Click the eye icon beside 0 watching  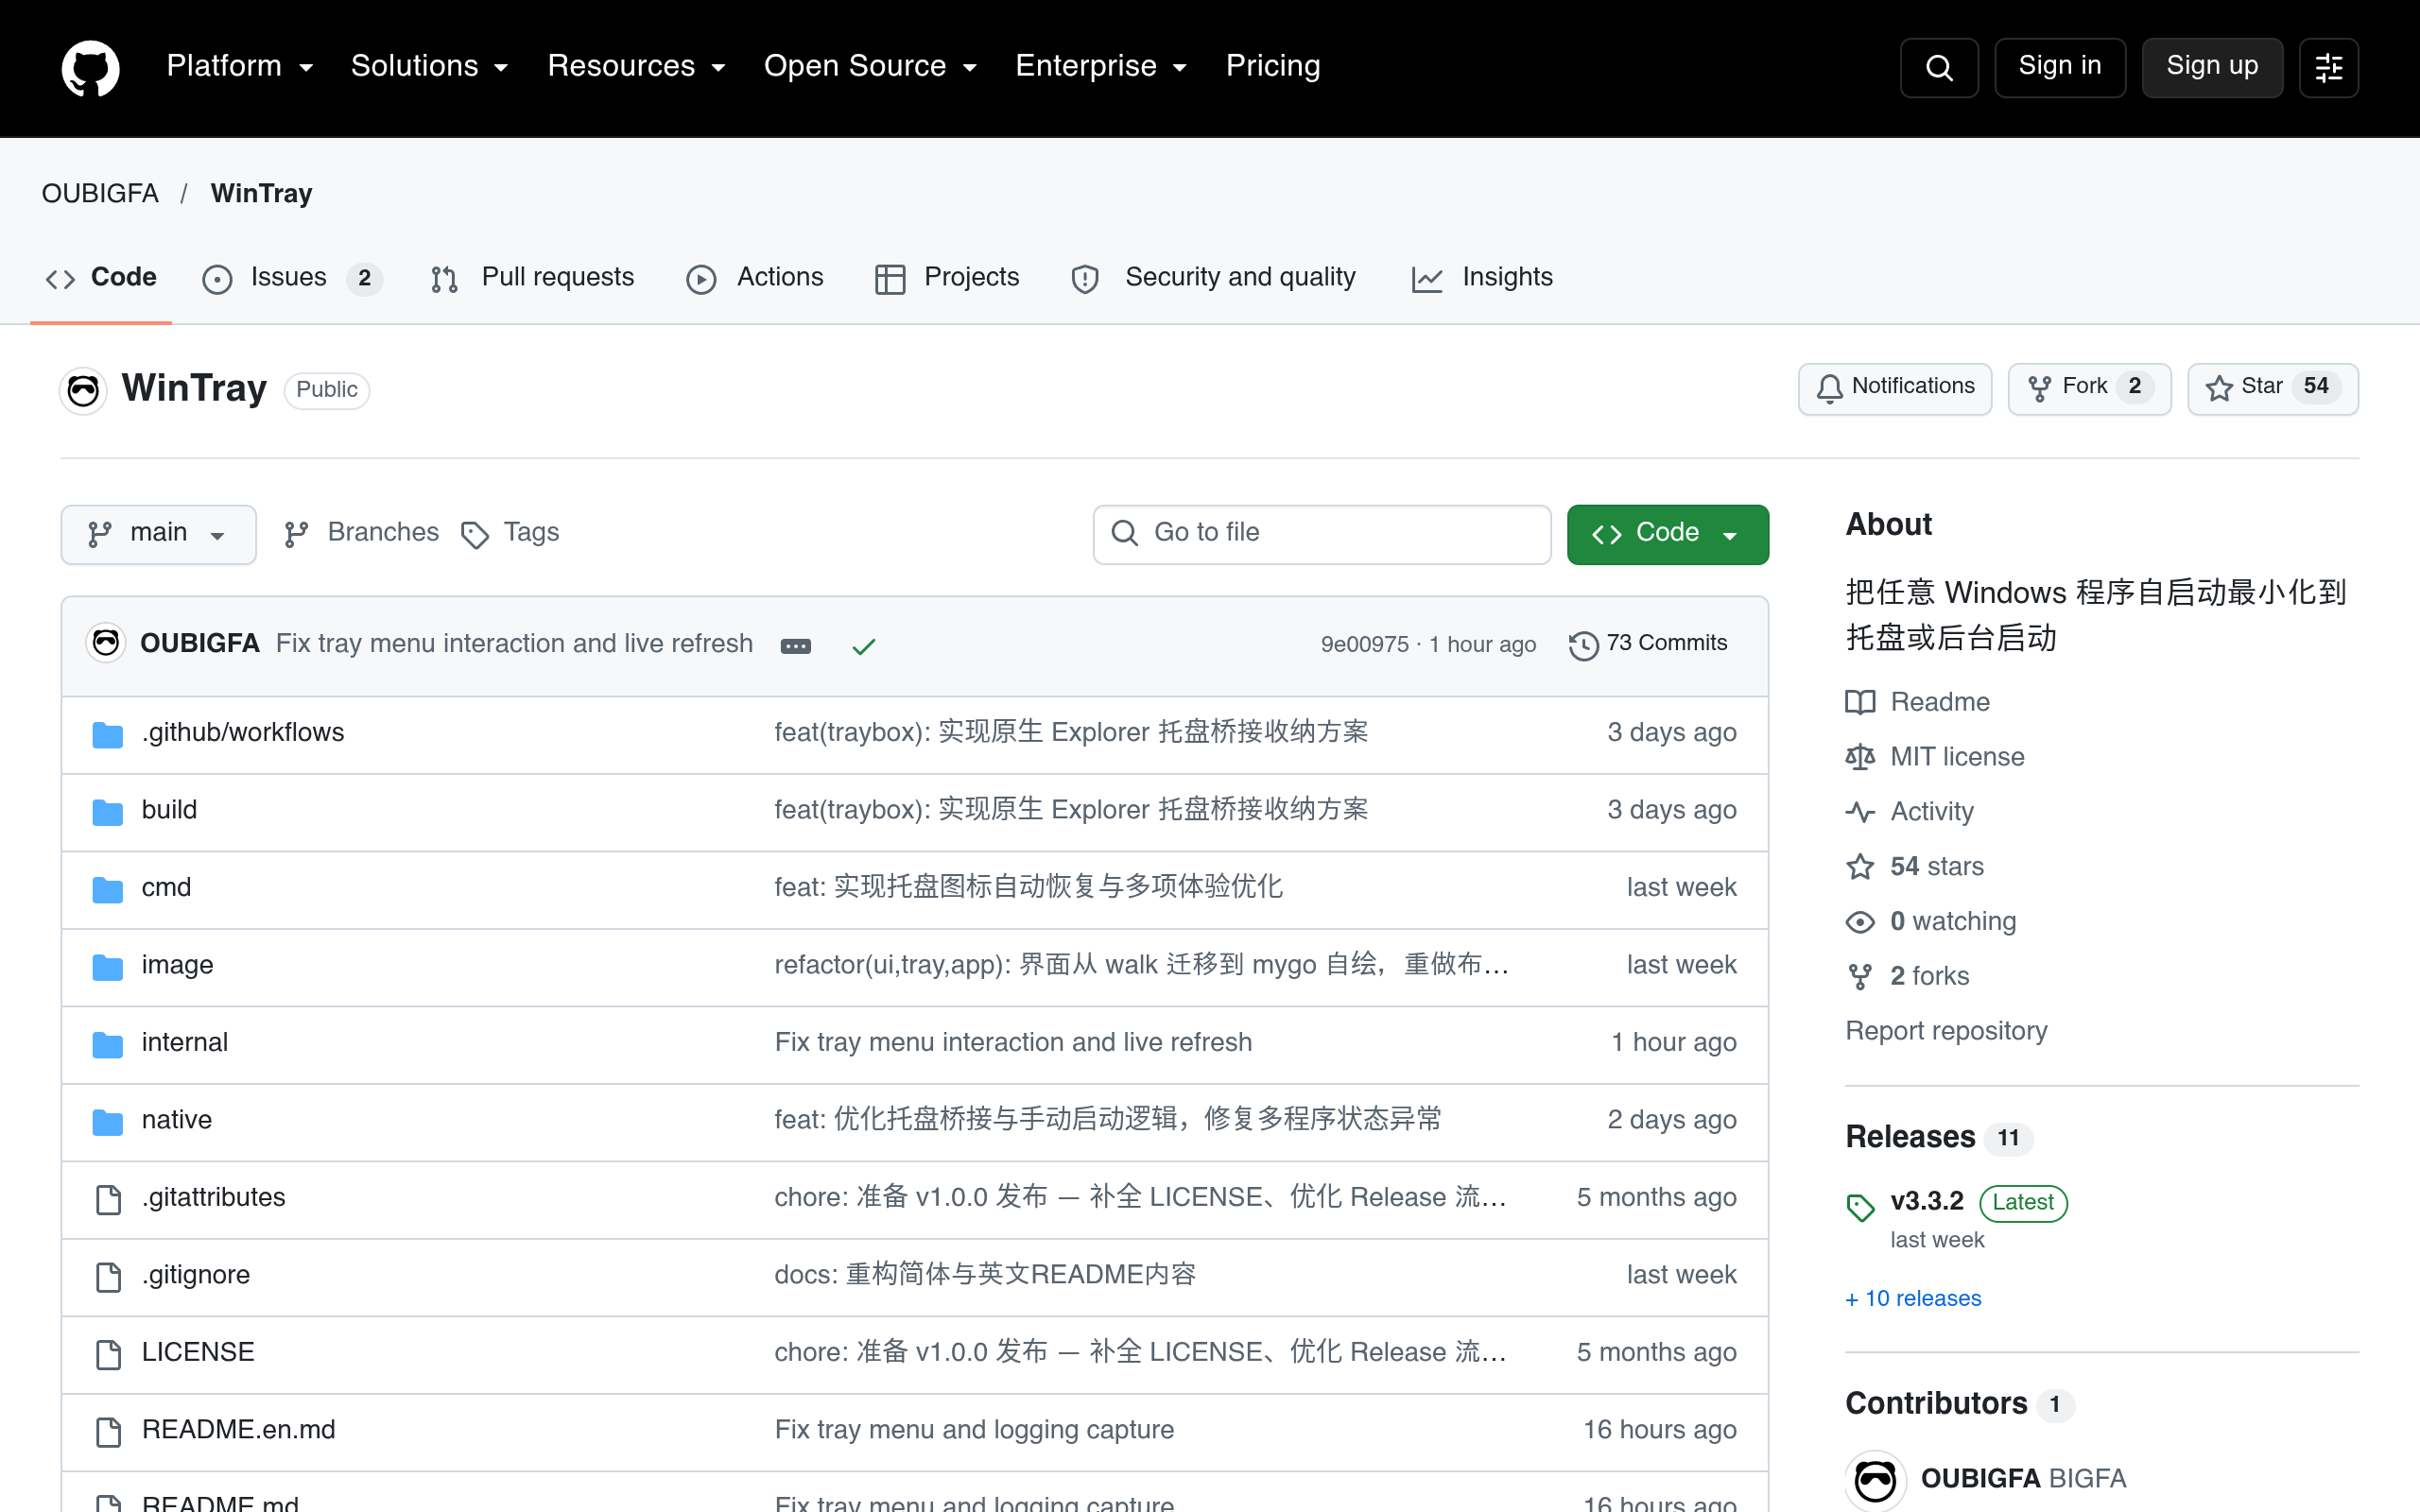tap(1860, 922)
